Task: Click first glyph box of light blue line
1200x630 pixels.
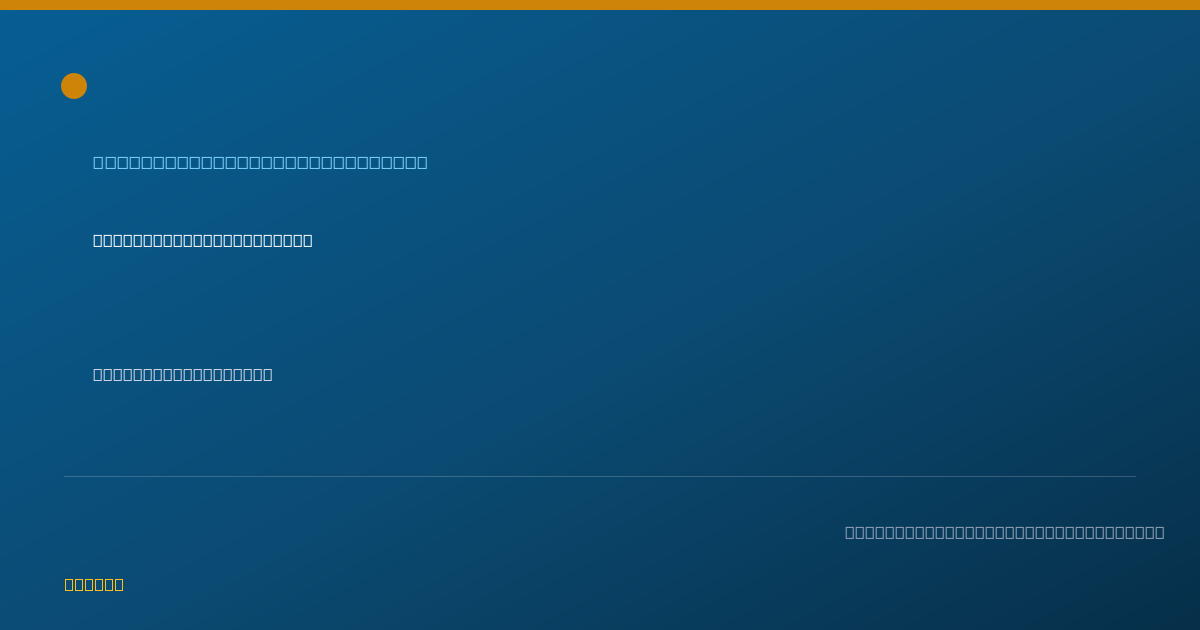Action: (x=98, y=162)
